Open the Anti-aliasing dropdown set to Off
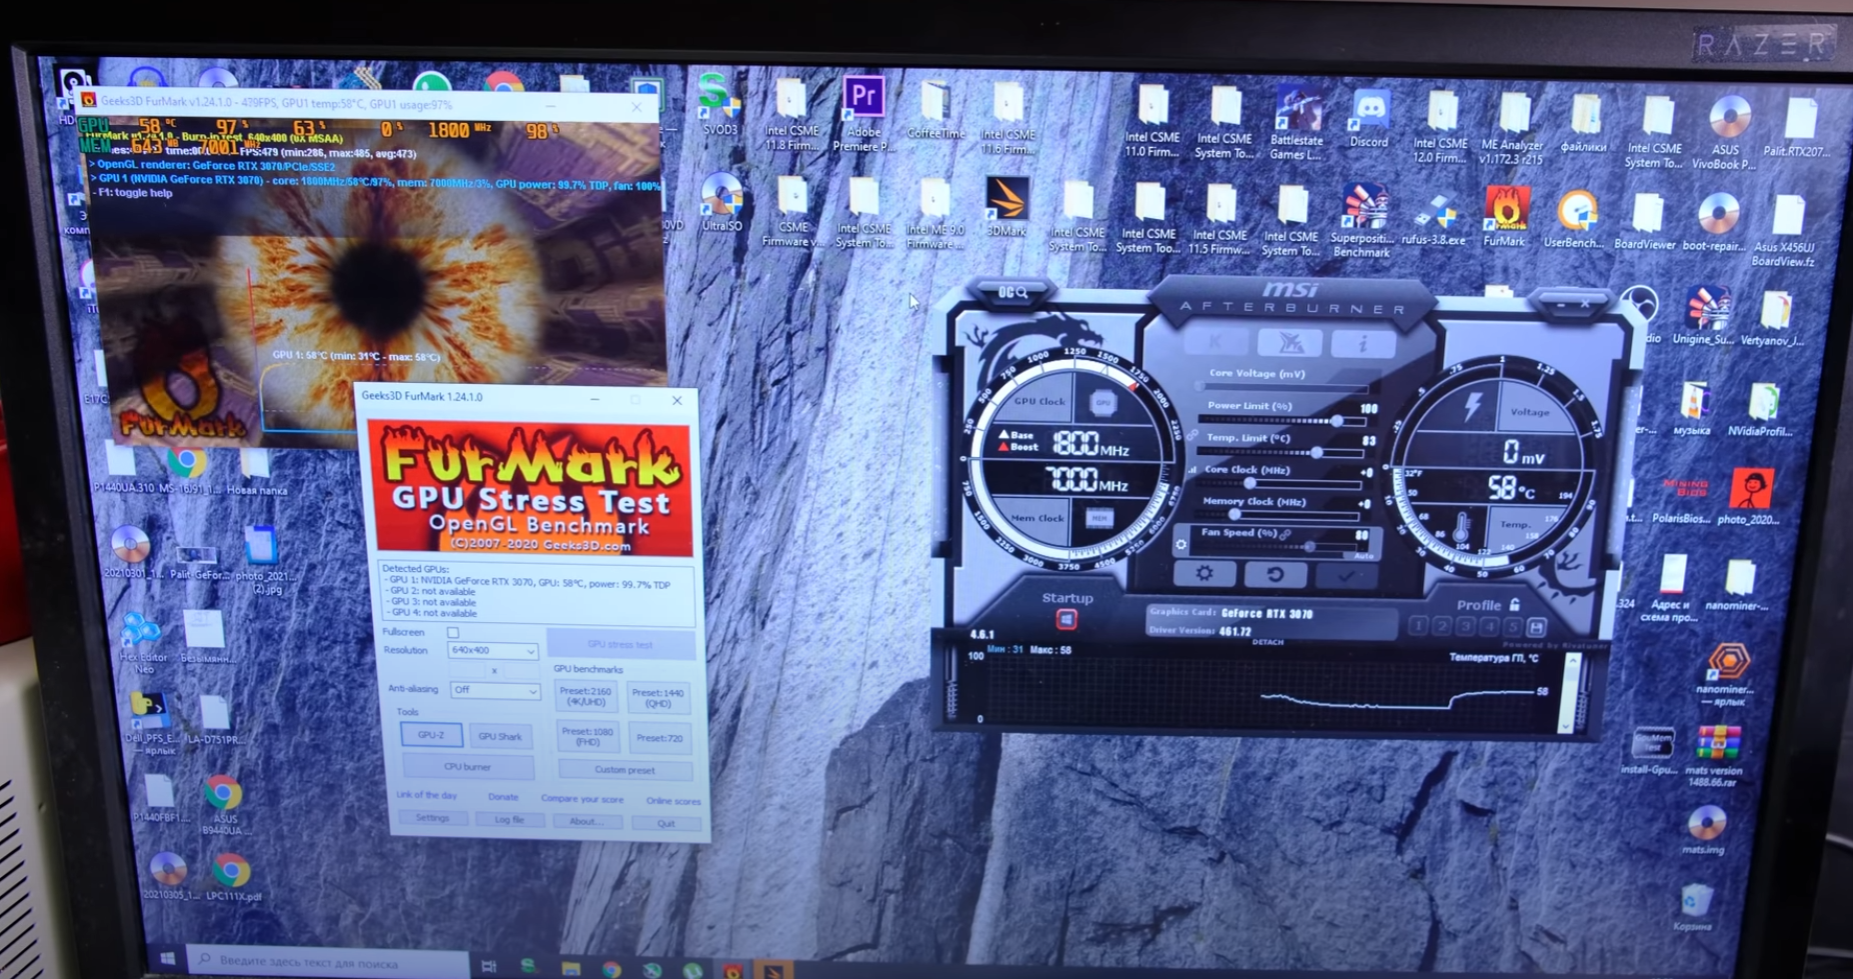Image resolution: width=1853 pixels, height=979 pixels. 494,690
